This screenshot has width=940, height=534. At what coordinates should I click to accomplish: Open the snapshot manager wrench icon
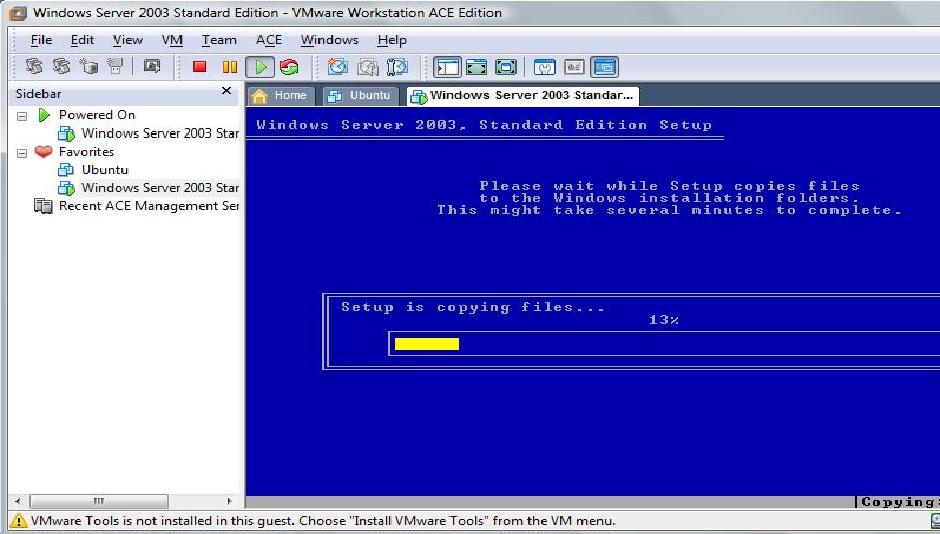[397, 67]
